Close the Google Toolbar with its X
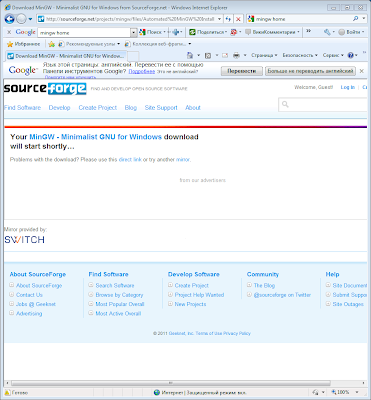This screenshot has height=400, width=371. point(9,32)
